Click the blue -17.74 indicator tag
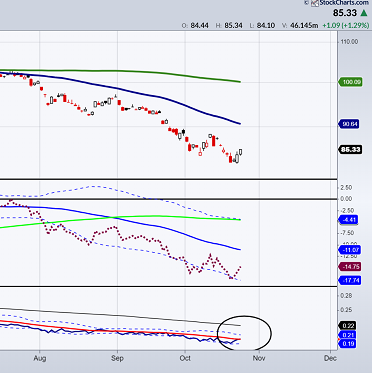Image resolution: width=372 pixels, height=373 pixels. [350, 281]
